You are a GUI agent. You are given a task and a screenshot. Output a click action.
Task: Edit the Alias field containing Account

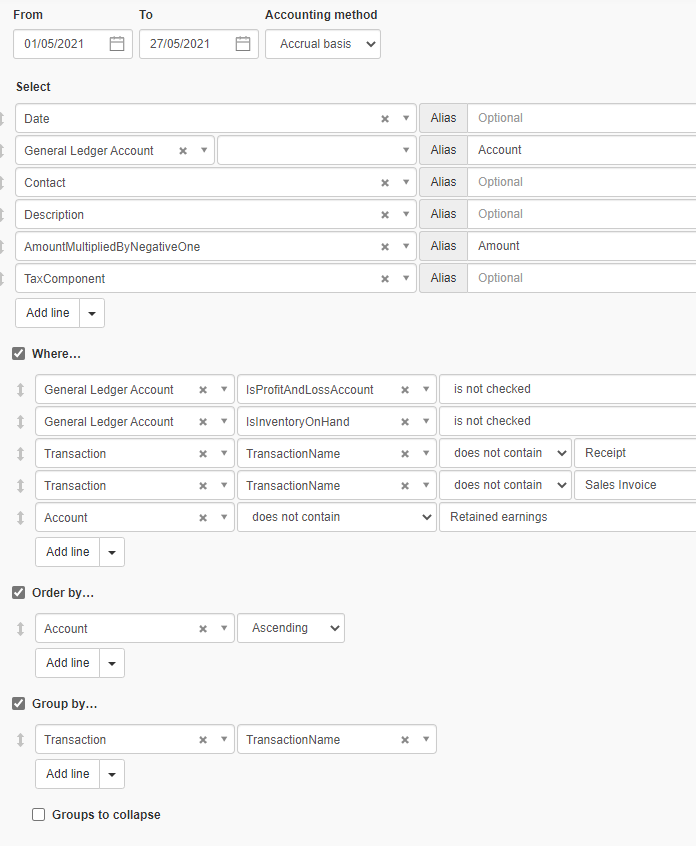[582, 150]
